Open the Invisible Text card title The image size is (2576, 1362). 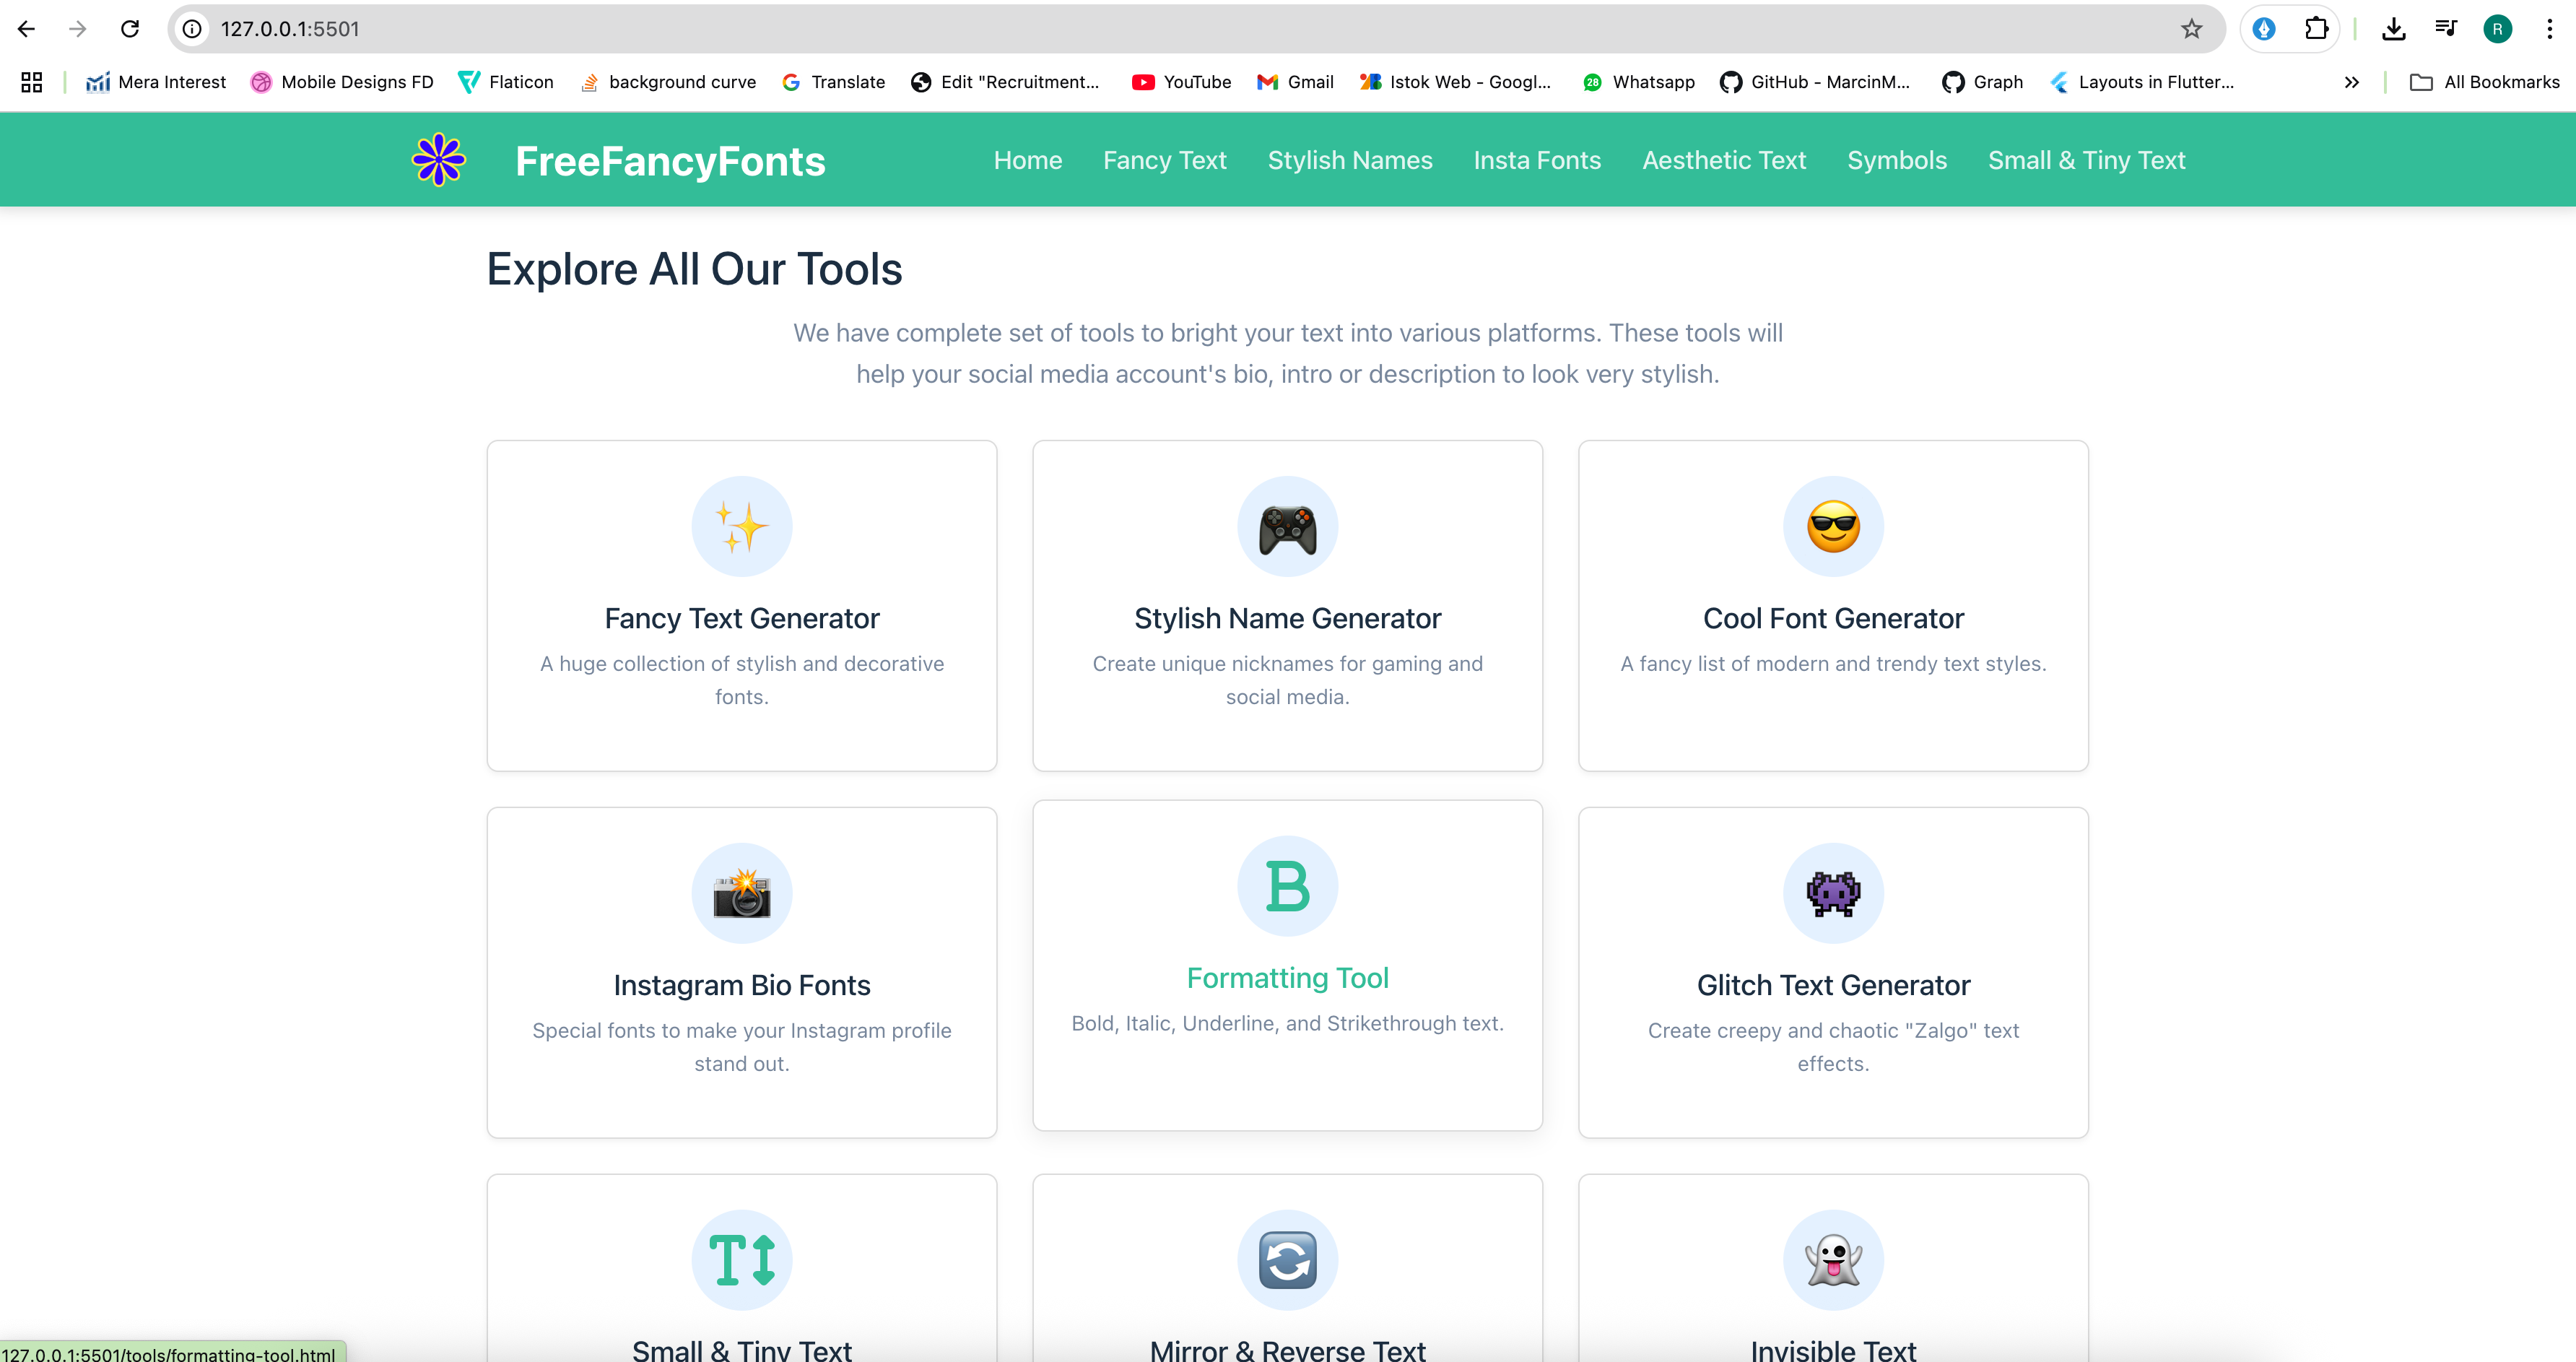tap(1834, 1350)
